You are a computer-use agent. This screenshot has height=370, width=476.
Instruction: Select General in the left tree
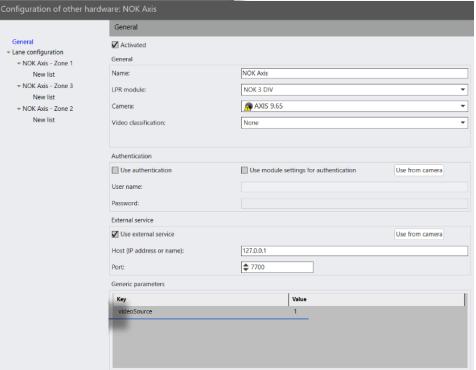(23, 42)
